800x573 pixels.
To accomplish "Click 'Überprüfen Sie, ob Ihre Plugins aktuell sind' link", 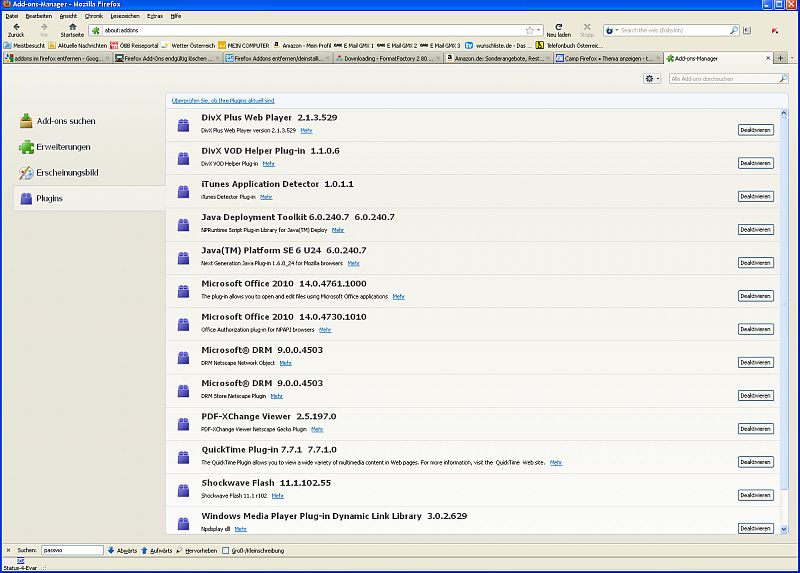I will pyautogui.click(x=223, y=101).
